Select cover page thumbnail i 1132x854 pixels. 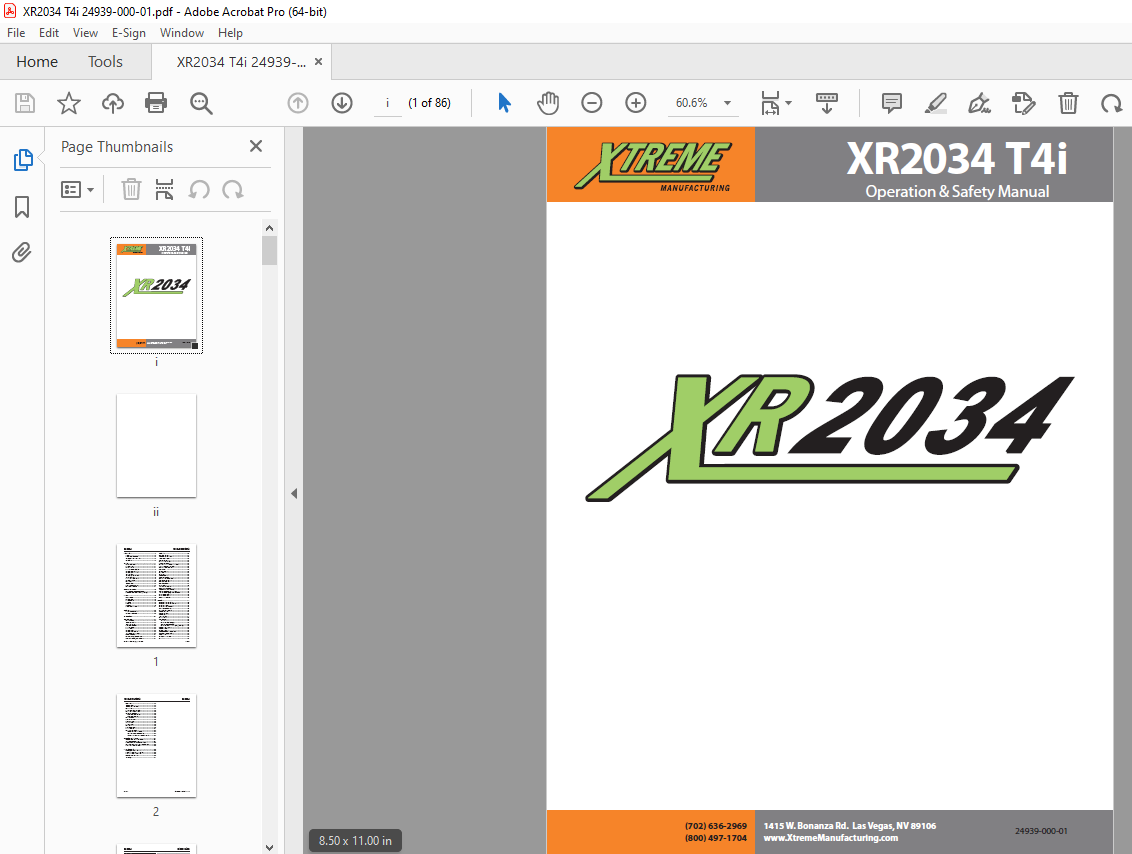pos(157,295)
